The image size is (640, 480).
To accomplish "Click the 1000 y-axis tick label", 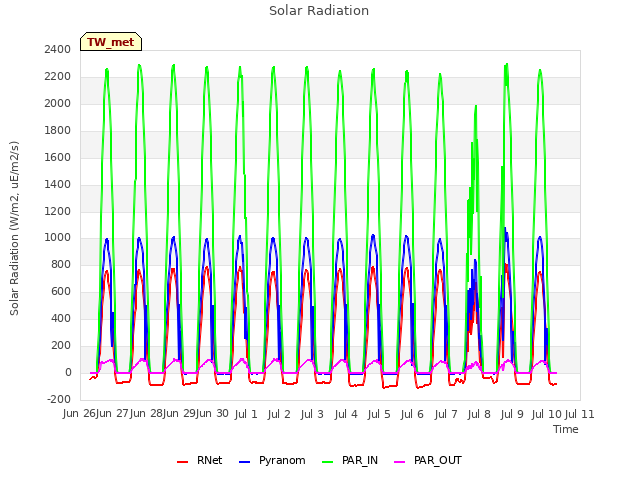I will [x=58, y=238].
